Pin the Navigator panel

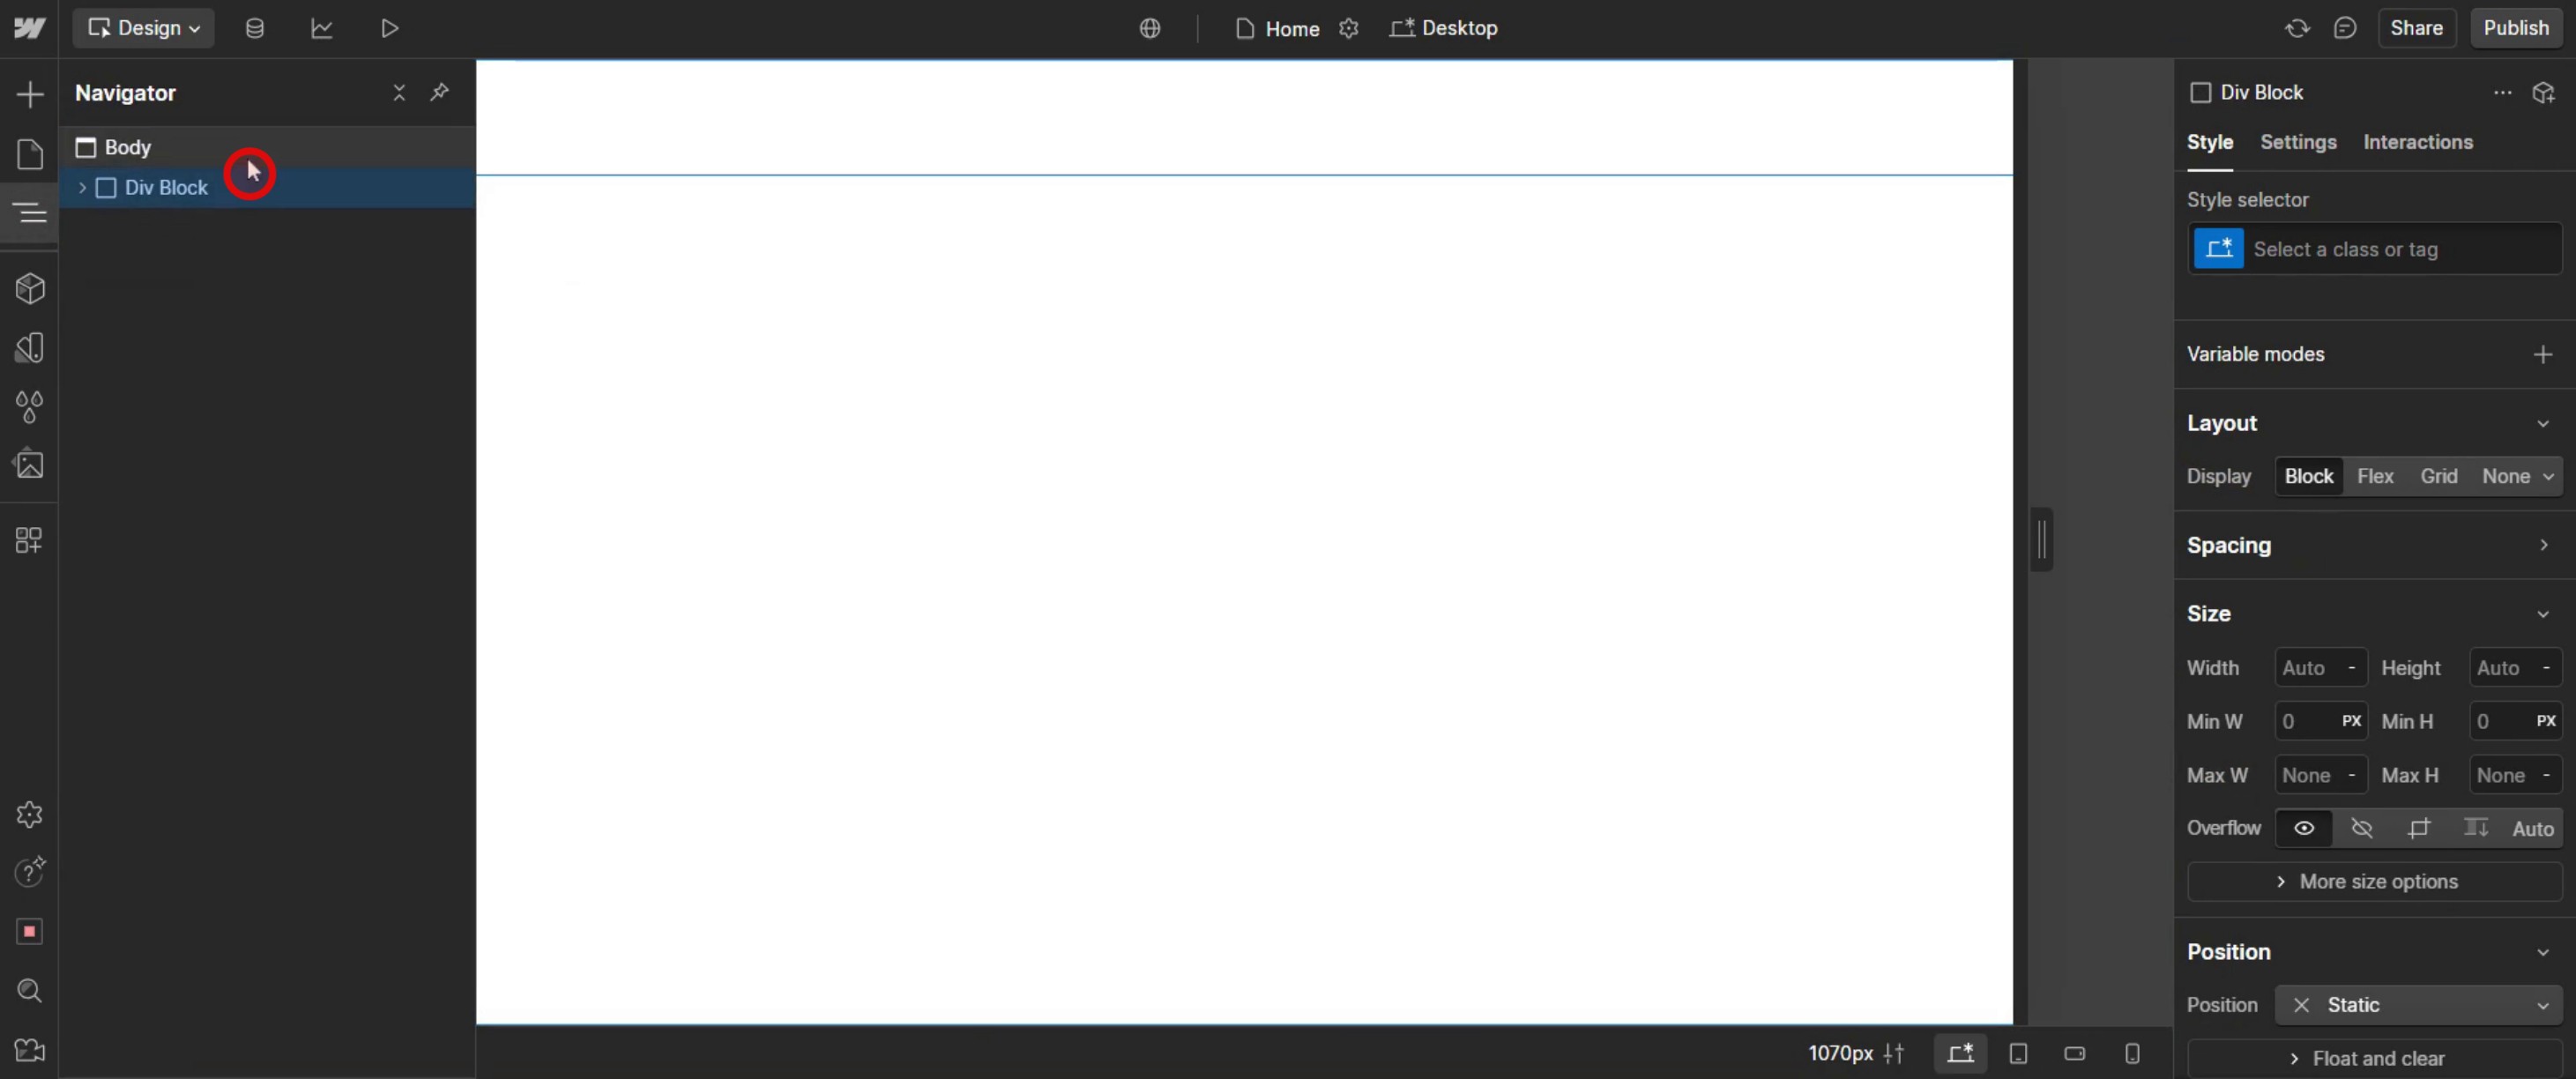tap(439, 92)
